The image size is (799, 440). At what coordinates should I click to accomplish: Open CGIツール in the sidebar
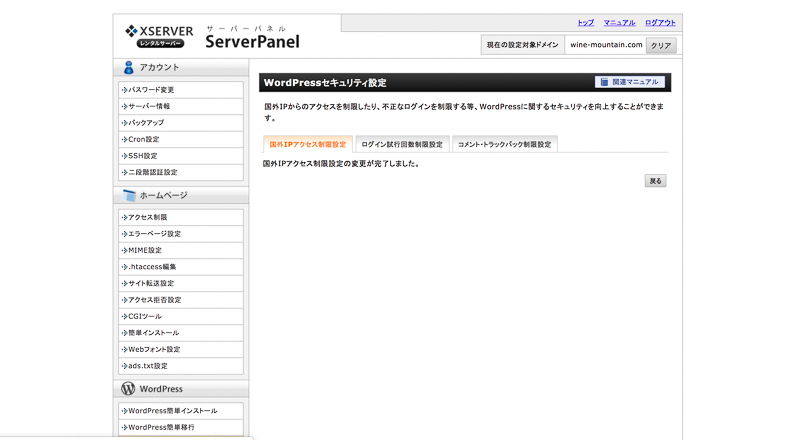pos(181,317)
